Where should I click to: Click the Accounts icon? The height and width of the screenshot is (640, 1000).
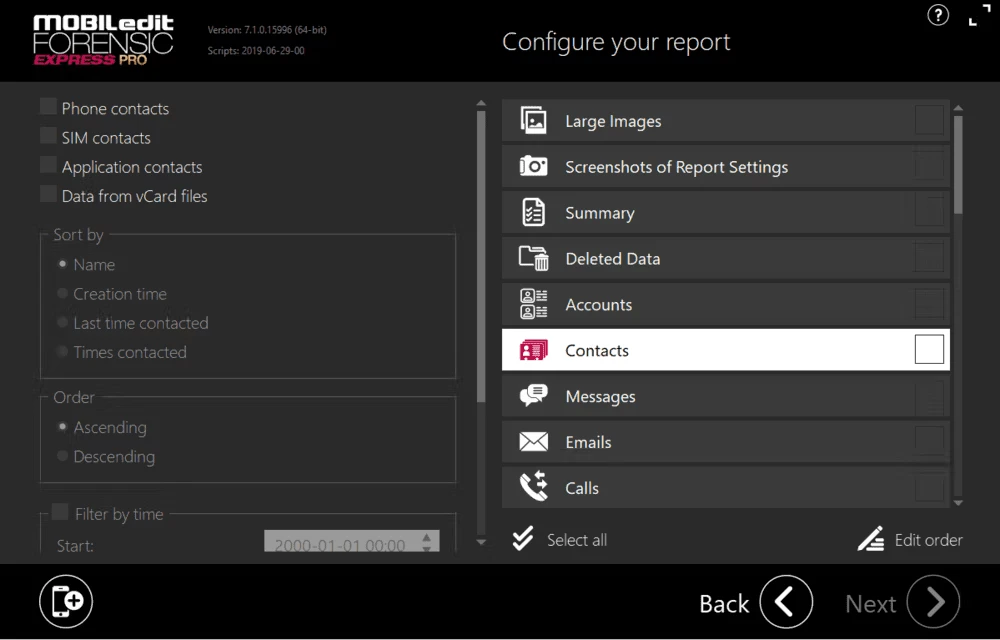coord(533,305)
